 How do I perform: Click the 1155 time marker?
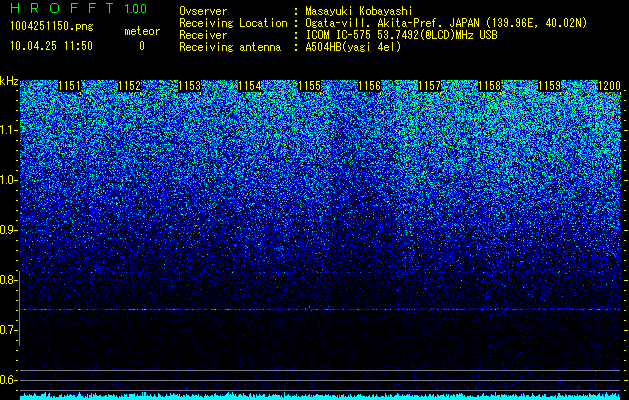point(310,86)
